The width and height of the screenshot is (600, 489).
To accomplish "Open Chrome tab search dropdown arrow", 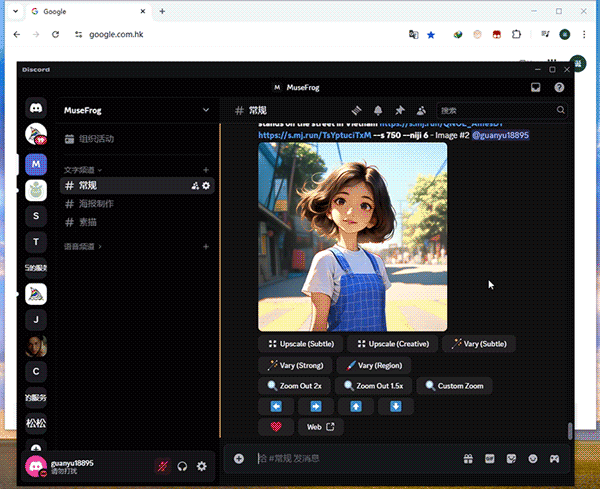I will pyautogui.click(x=15, y=11).
